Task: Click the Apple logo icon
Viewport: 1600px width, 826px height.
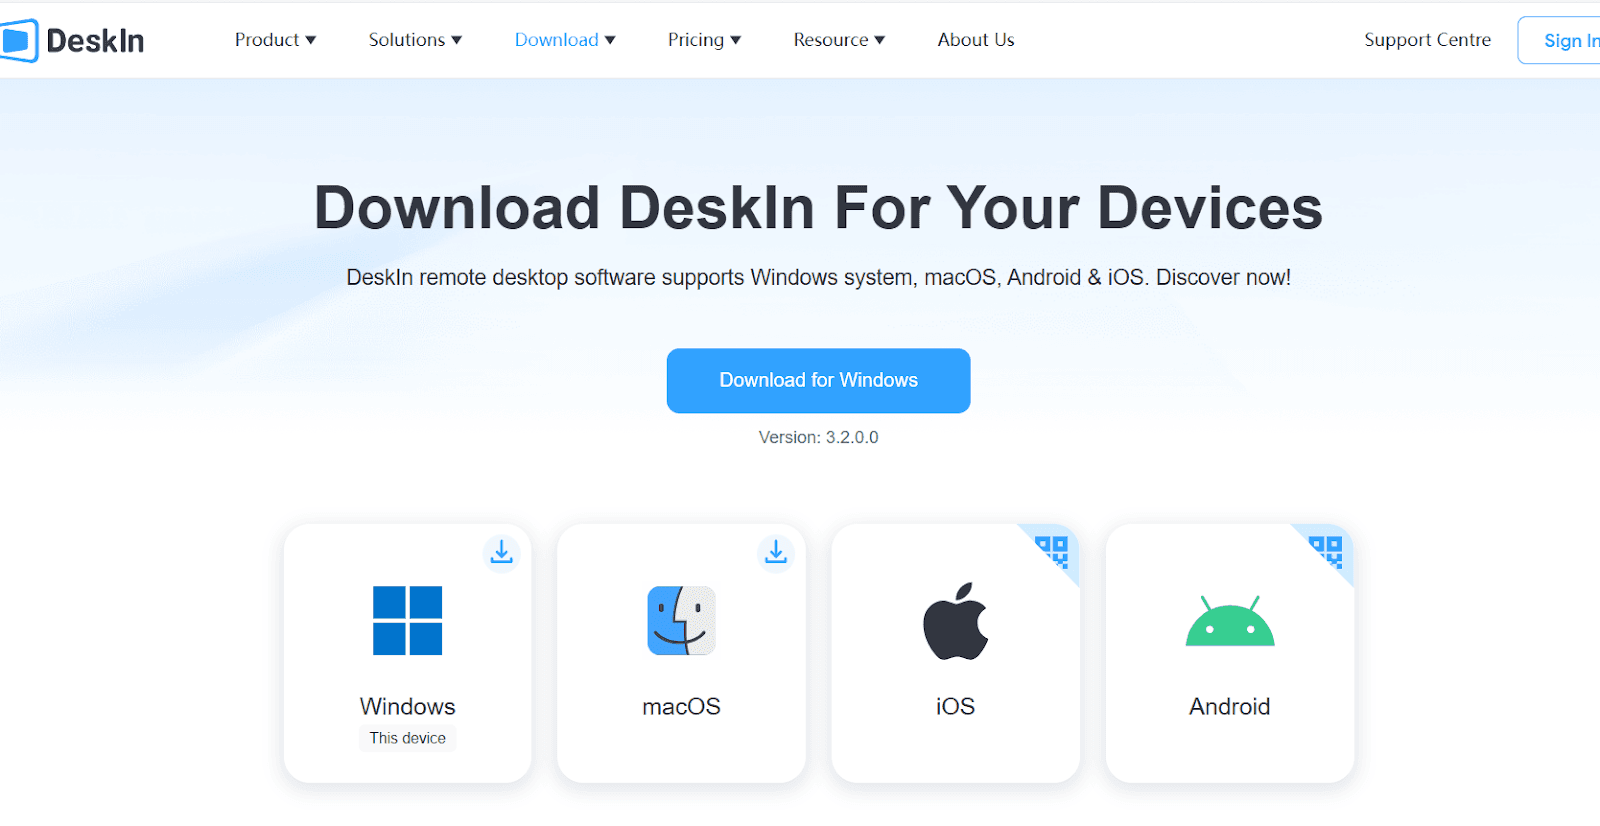Action: (x=956, y=621)
